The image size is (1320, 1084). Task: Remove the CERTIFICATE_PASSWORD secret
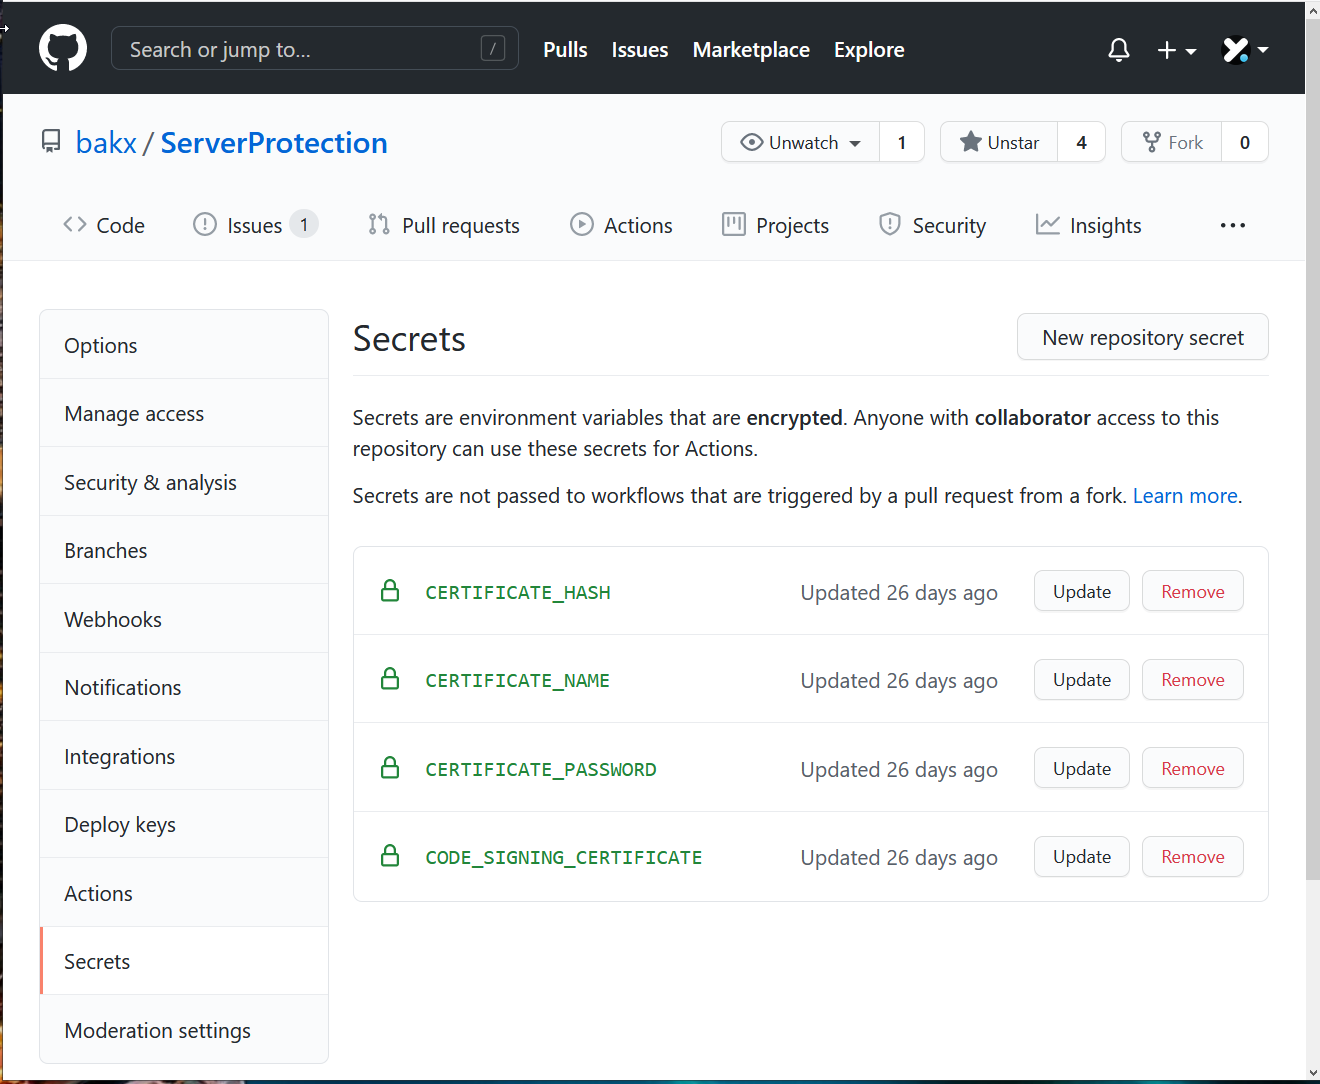[1193, 768]
